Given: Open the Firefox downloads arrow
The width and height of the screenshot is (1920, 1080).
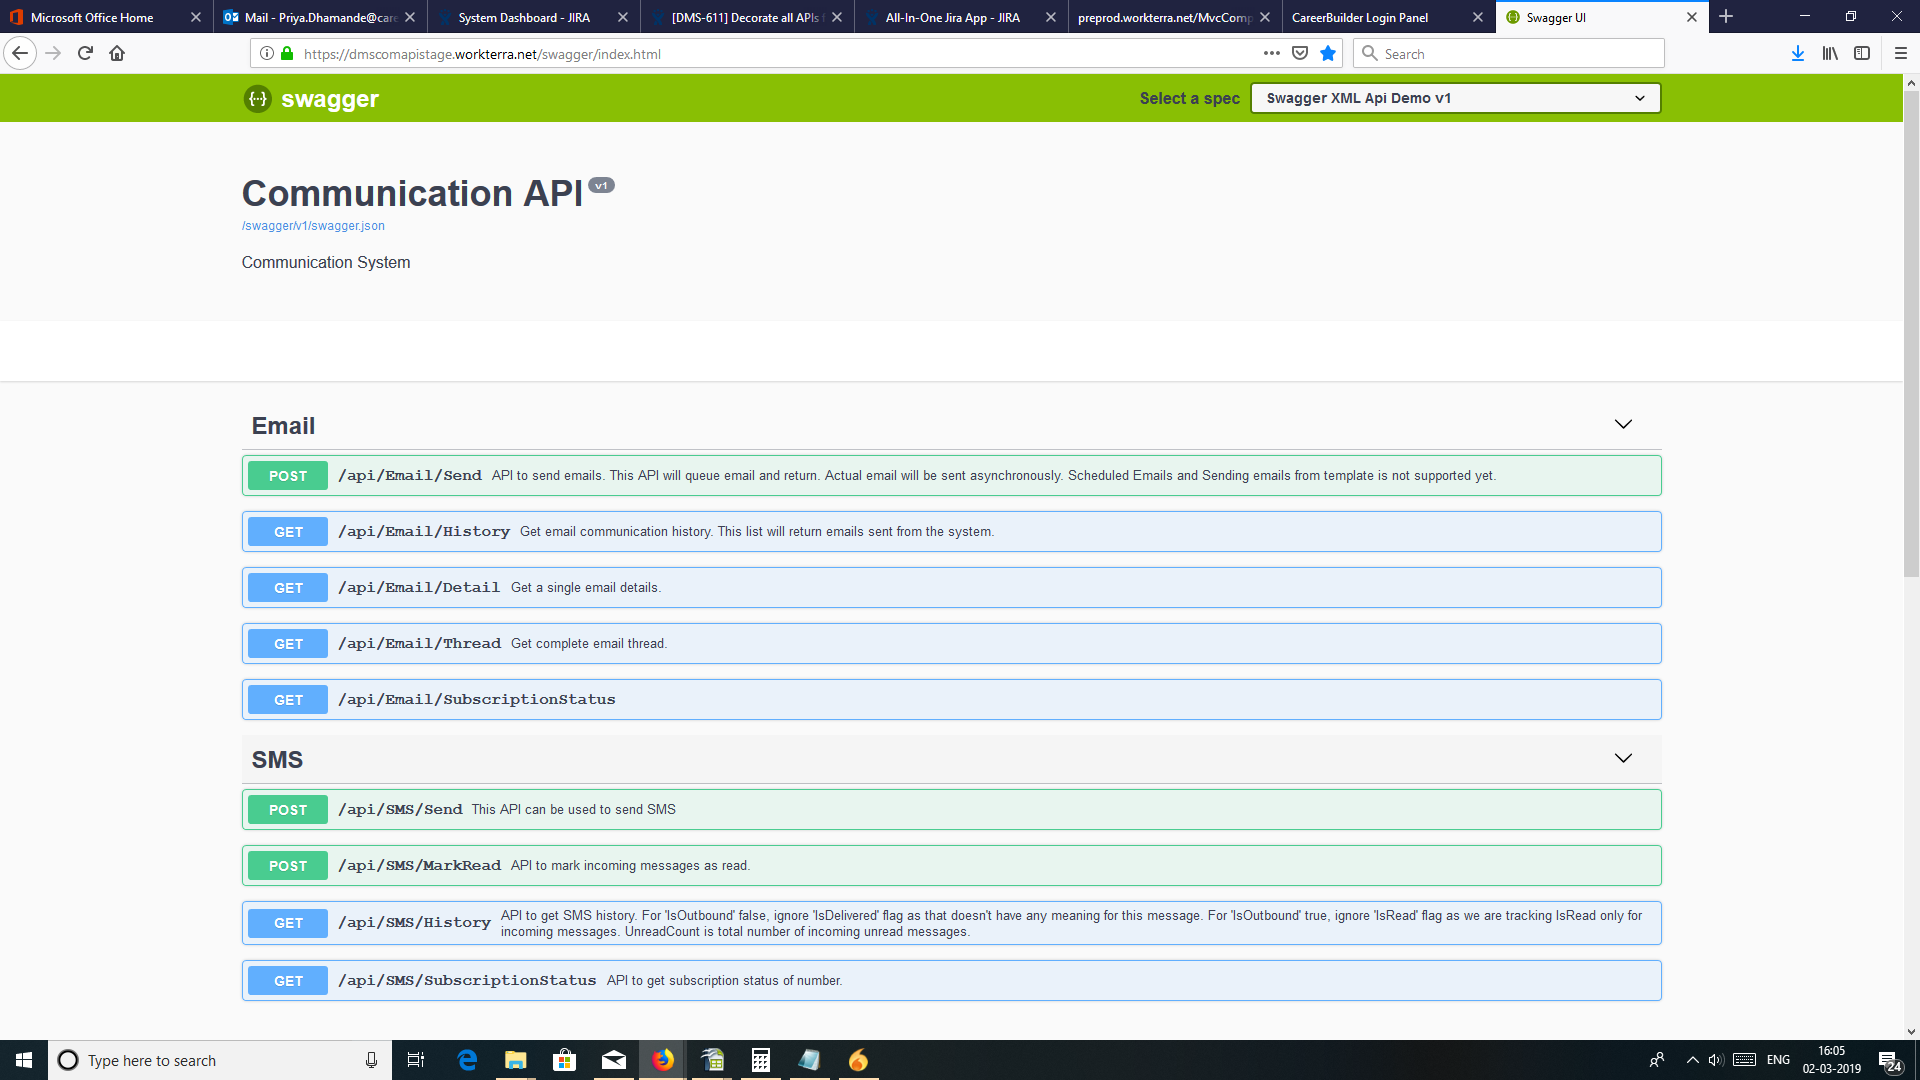Looking at the screenshot, I should (x=1797, y=54).
